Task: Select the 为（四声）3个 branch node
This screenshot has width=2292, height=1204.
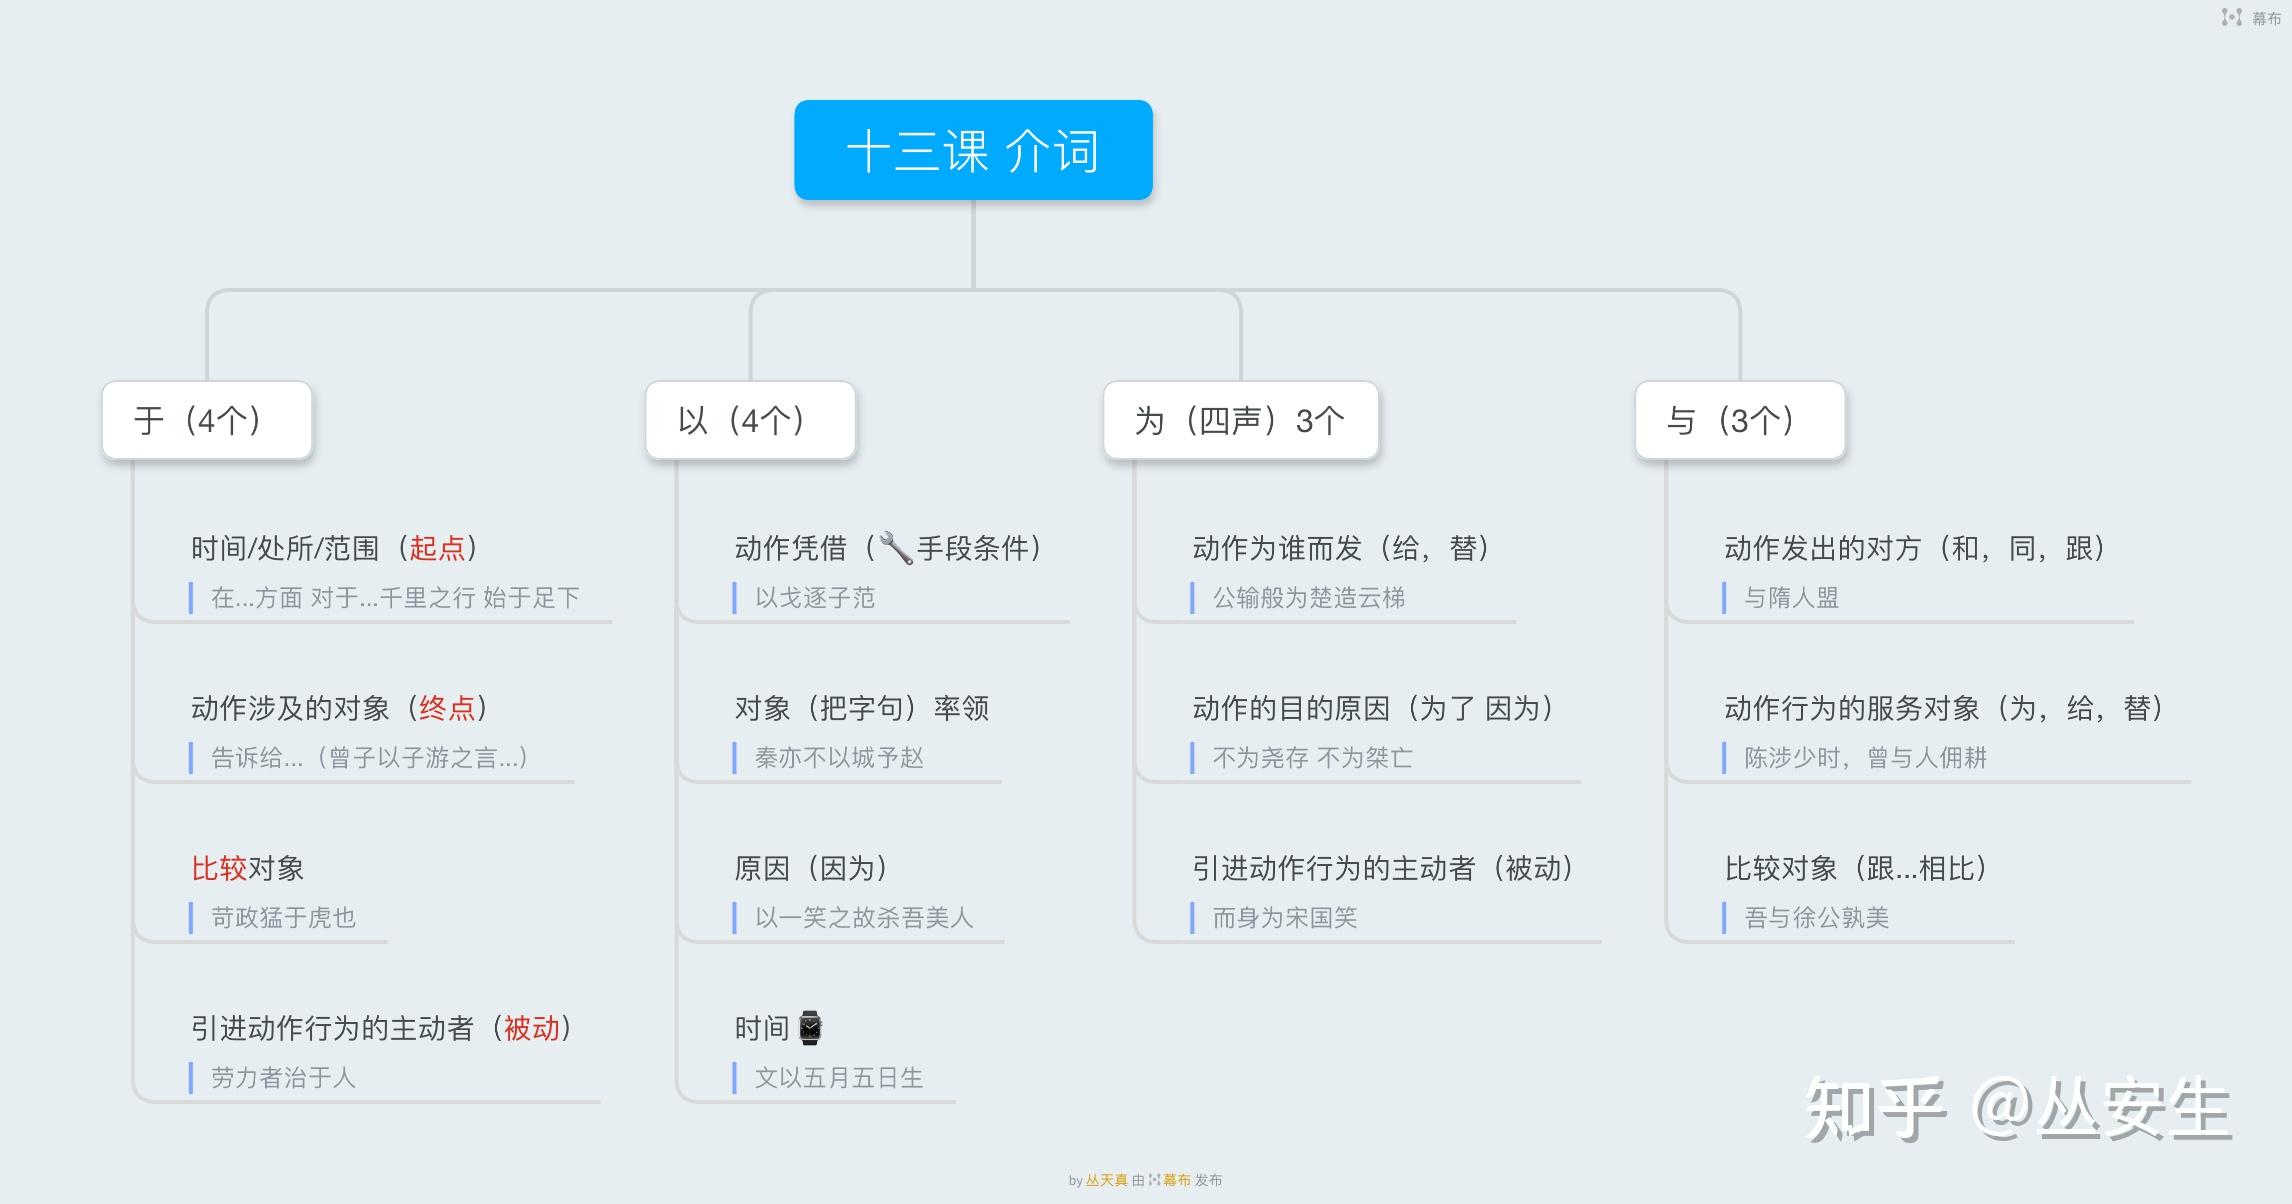Action: (x=1240, y=420)
